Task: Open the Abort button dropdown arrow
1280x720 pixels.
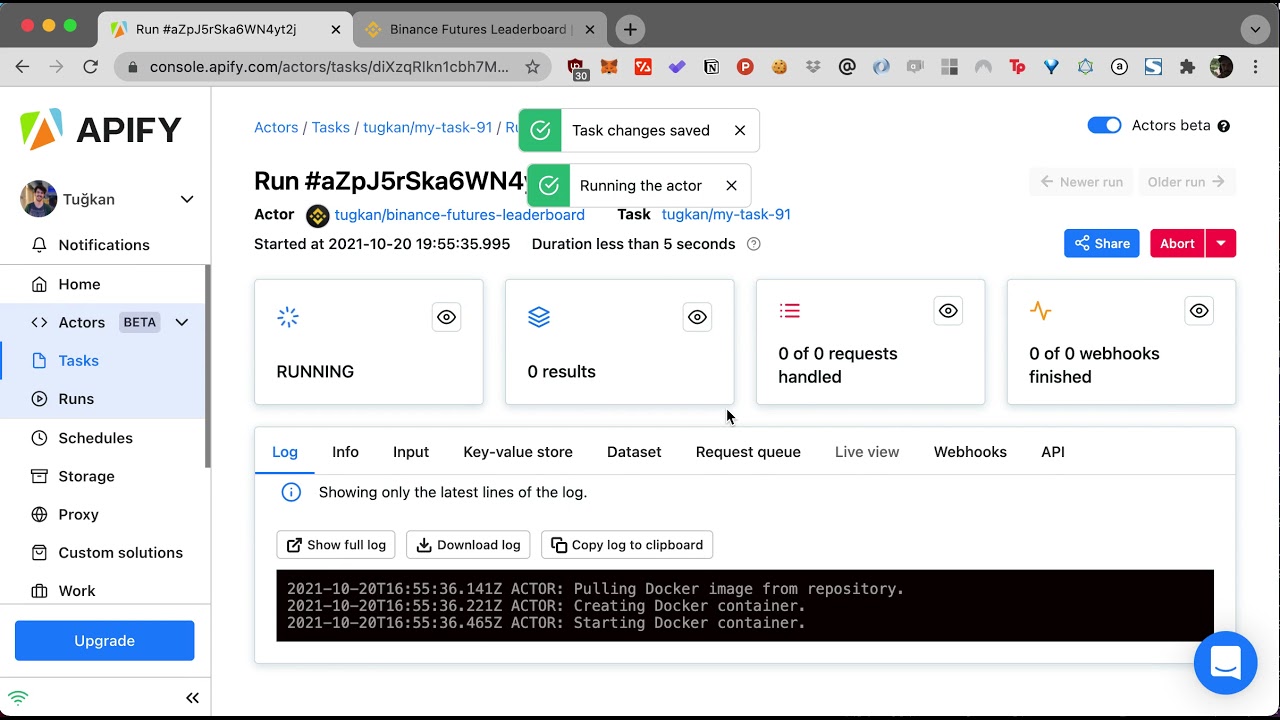Action: [1221, 243]
